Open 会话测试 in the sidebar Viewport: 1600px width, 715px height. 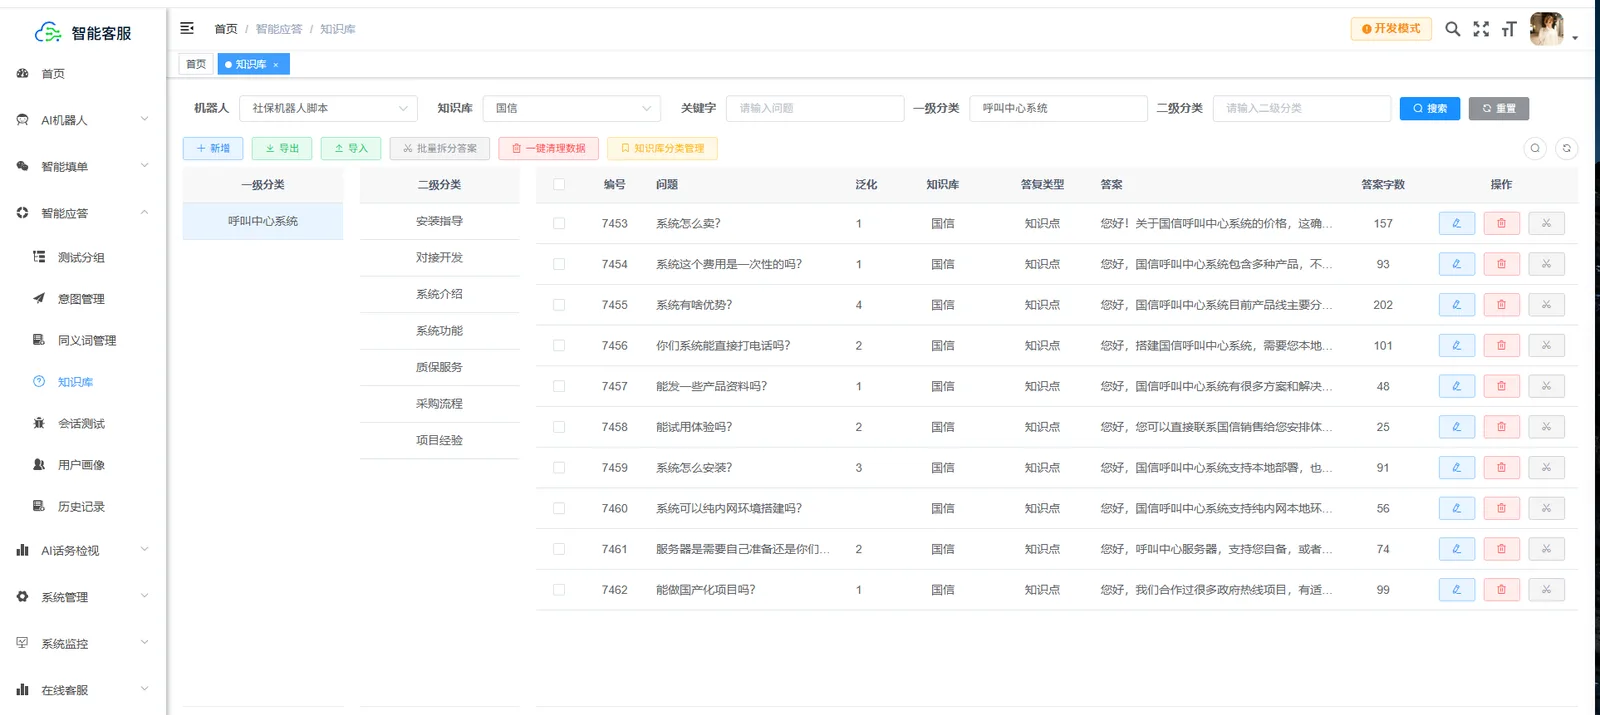coord(81,424)
